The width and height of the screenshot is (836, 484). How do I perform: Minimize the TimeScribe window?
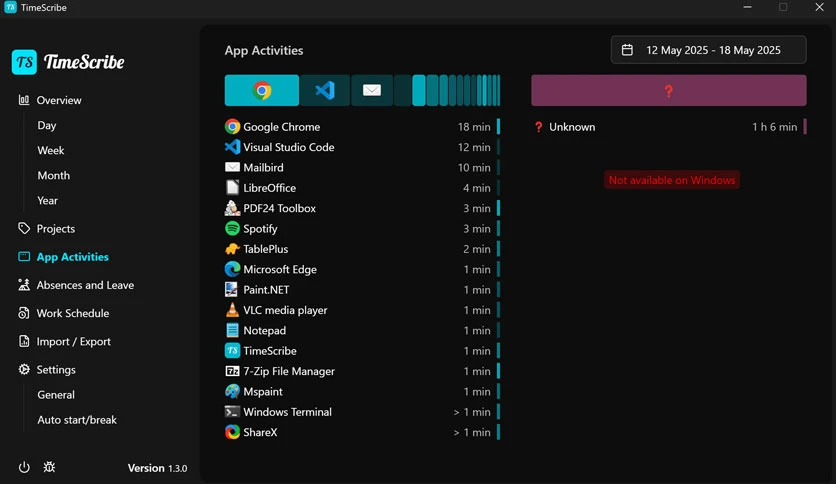(747, 7)
